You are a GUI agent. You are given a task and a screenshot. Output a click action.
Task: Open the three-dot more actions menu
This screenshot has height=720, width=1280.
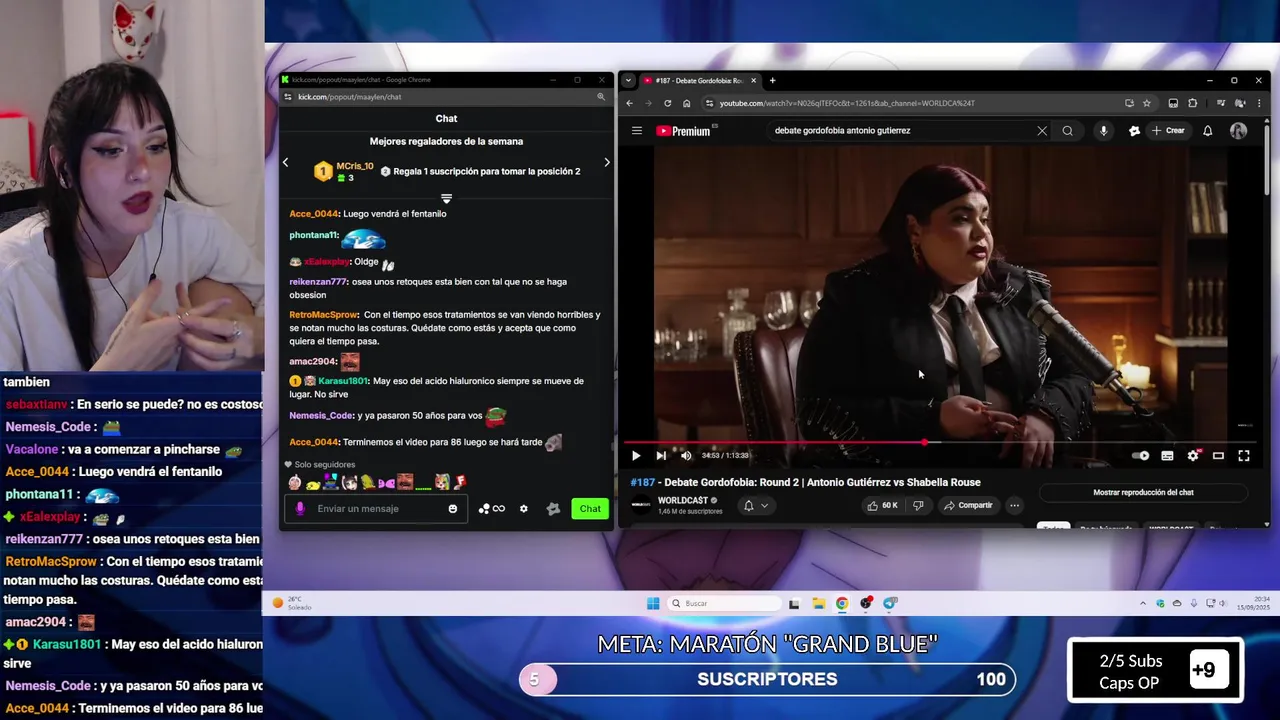1014,506
